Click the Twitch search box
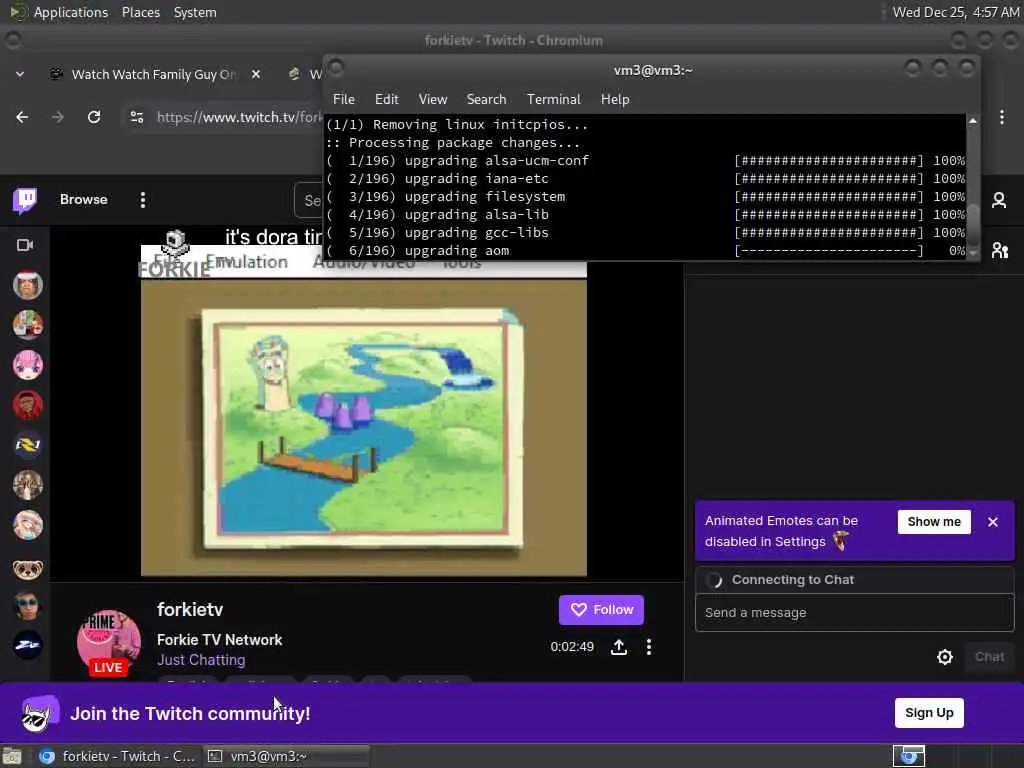Viewport: 1024px width, 768px height. 309,200
